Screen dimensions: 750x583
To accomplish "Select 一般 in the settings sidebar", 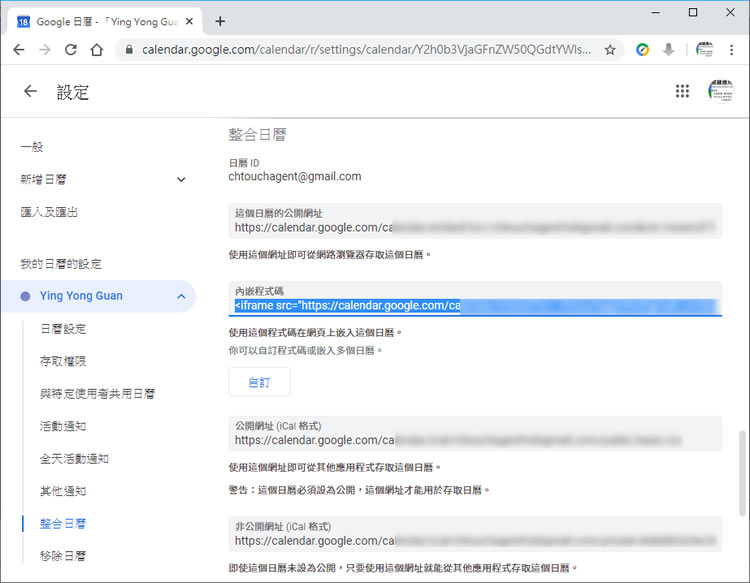I will (x=32, y=147).
